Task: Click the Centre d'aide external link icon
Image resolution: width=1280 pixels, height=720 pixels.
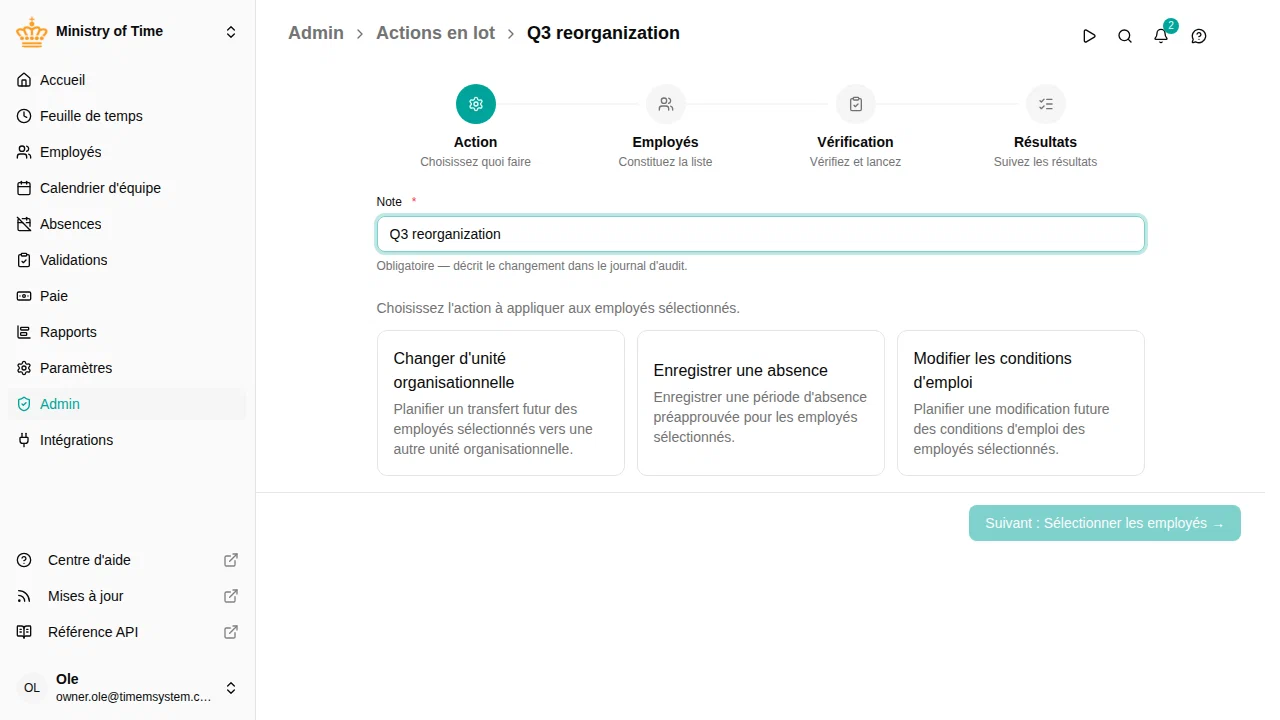Action: tap(231, 560)
